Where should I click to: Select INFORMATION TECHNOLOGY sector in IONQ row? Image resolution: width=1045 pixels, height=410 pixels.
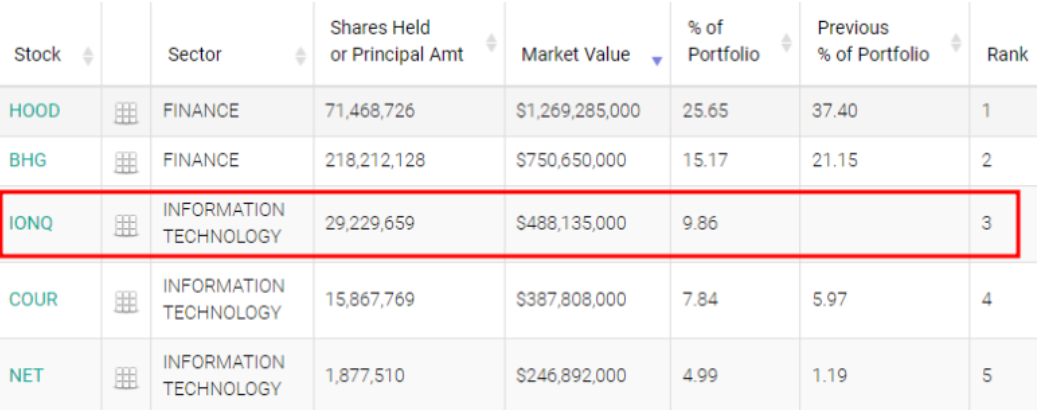[224, 223]
